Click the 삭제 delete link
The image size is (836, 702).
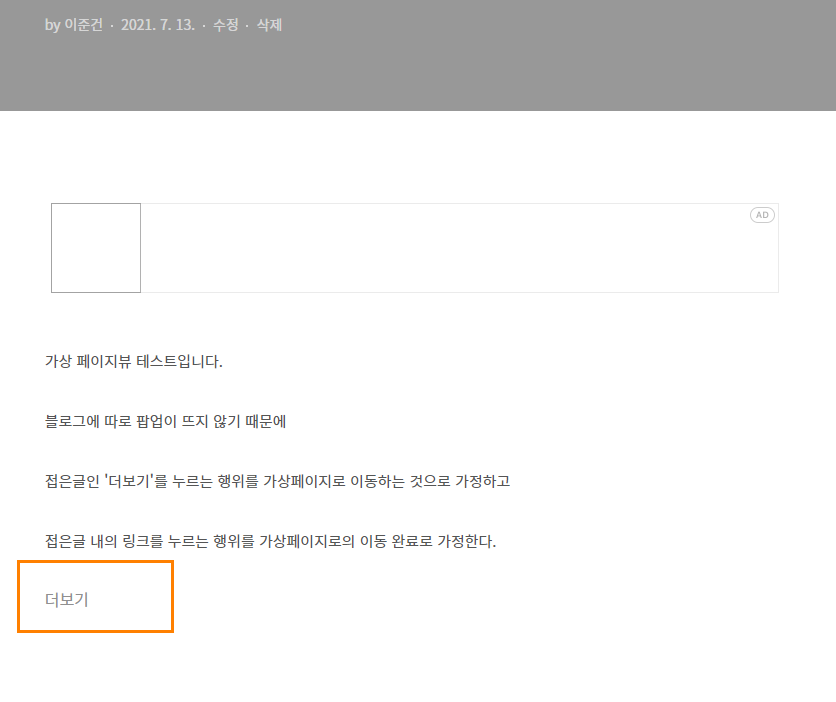coord(269,25)
